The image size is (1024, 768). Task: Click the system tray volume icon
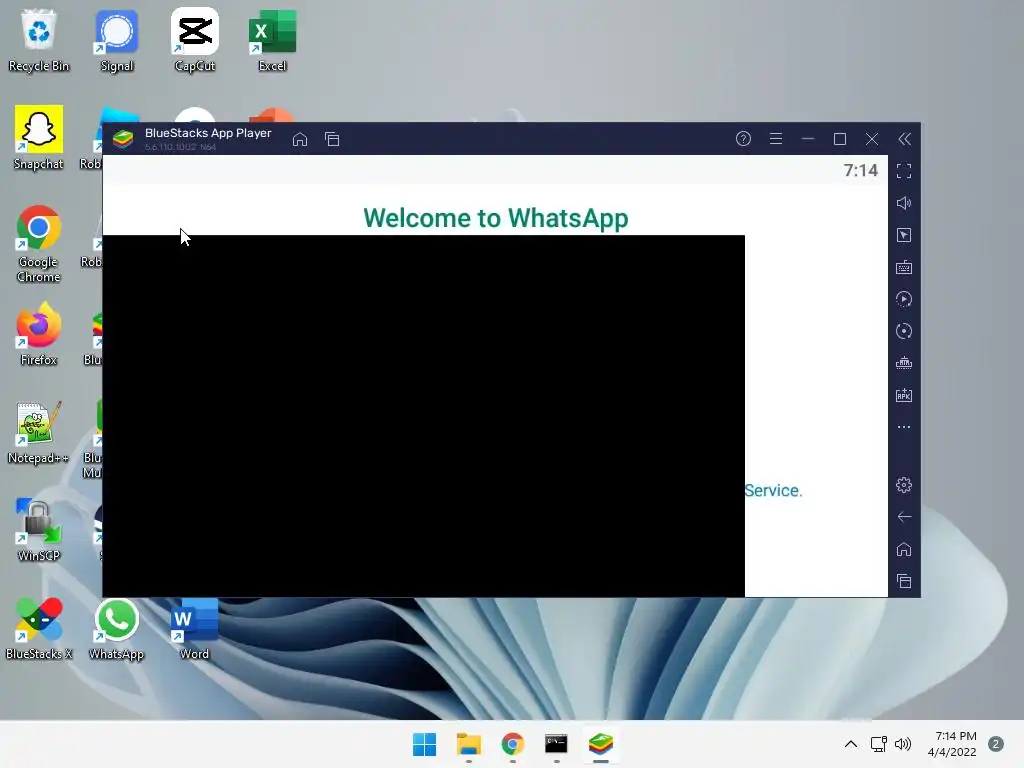(903, 744)
